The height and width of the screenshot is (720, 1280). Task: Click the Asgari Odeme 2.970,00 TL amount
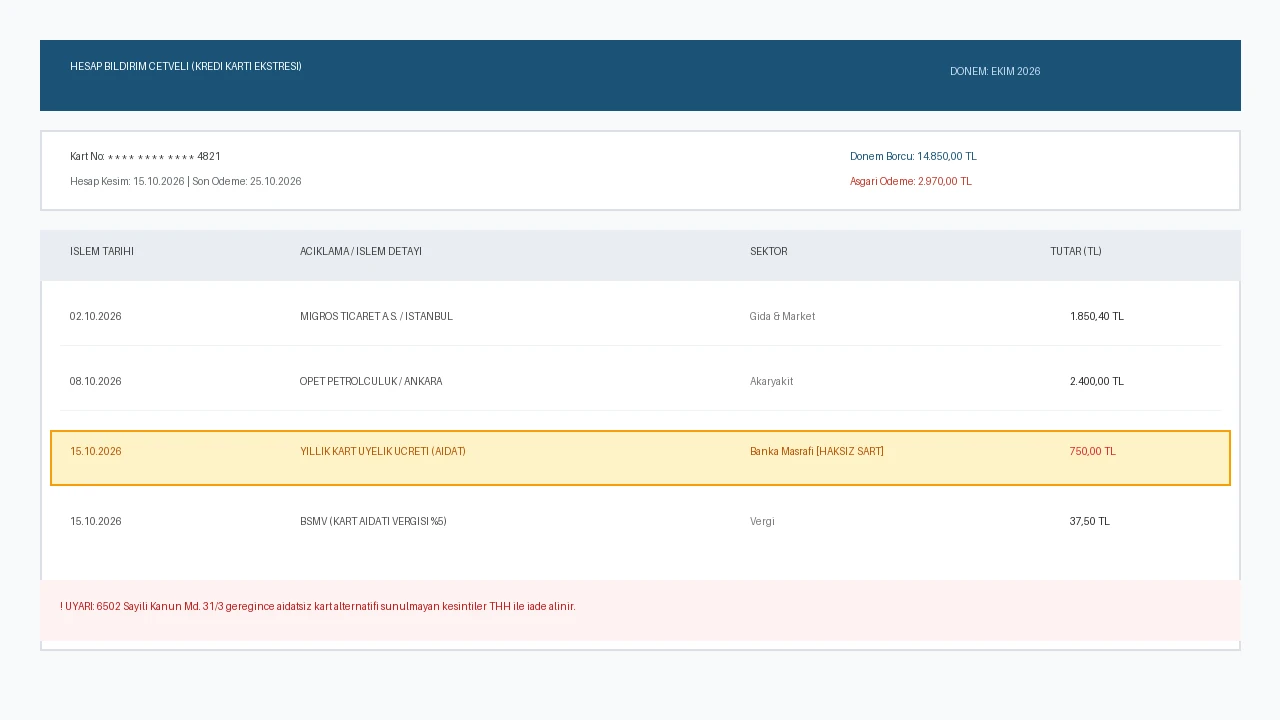[911, 182]
